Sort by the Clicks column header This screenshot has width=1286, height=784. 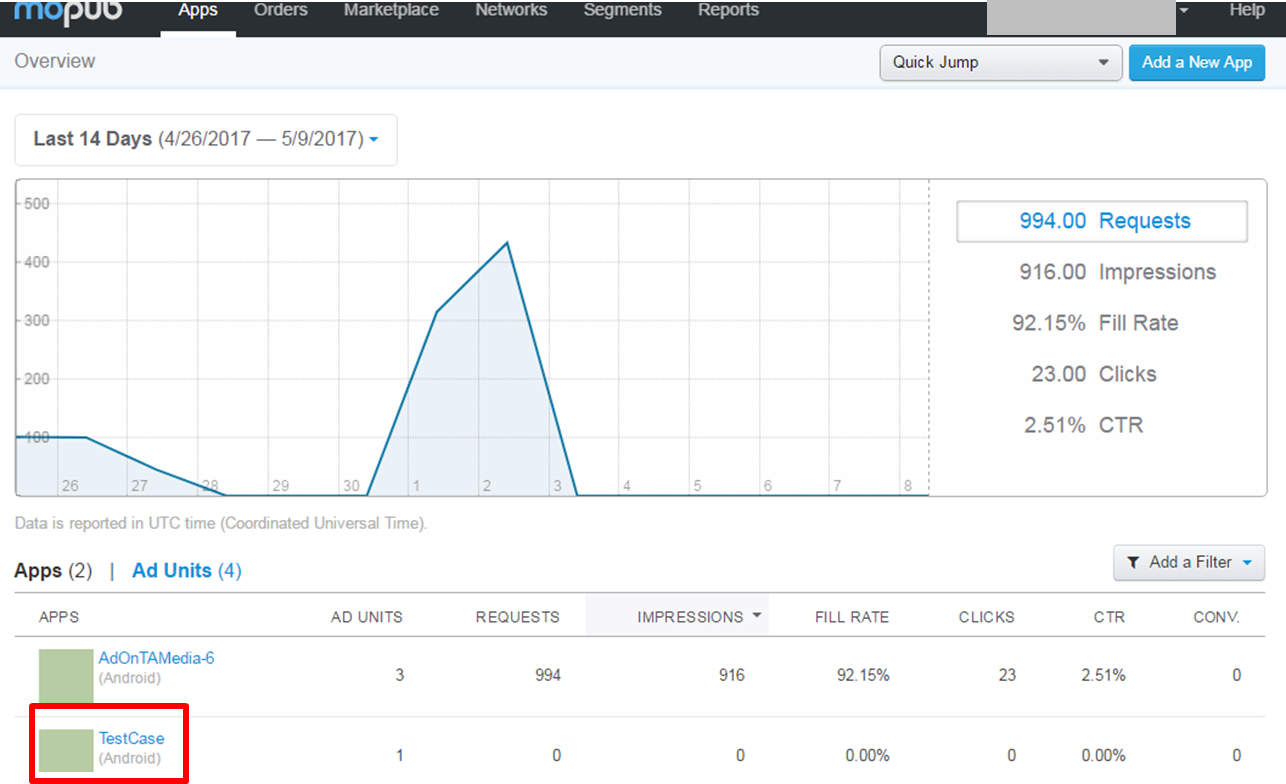pos(987,617)
